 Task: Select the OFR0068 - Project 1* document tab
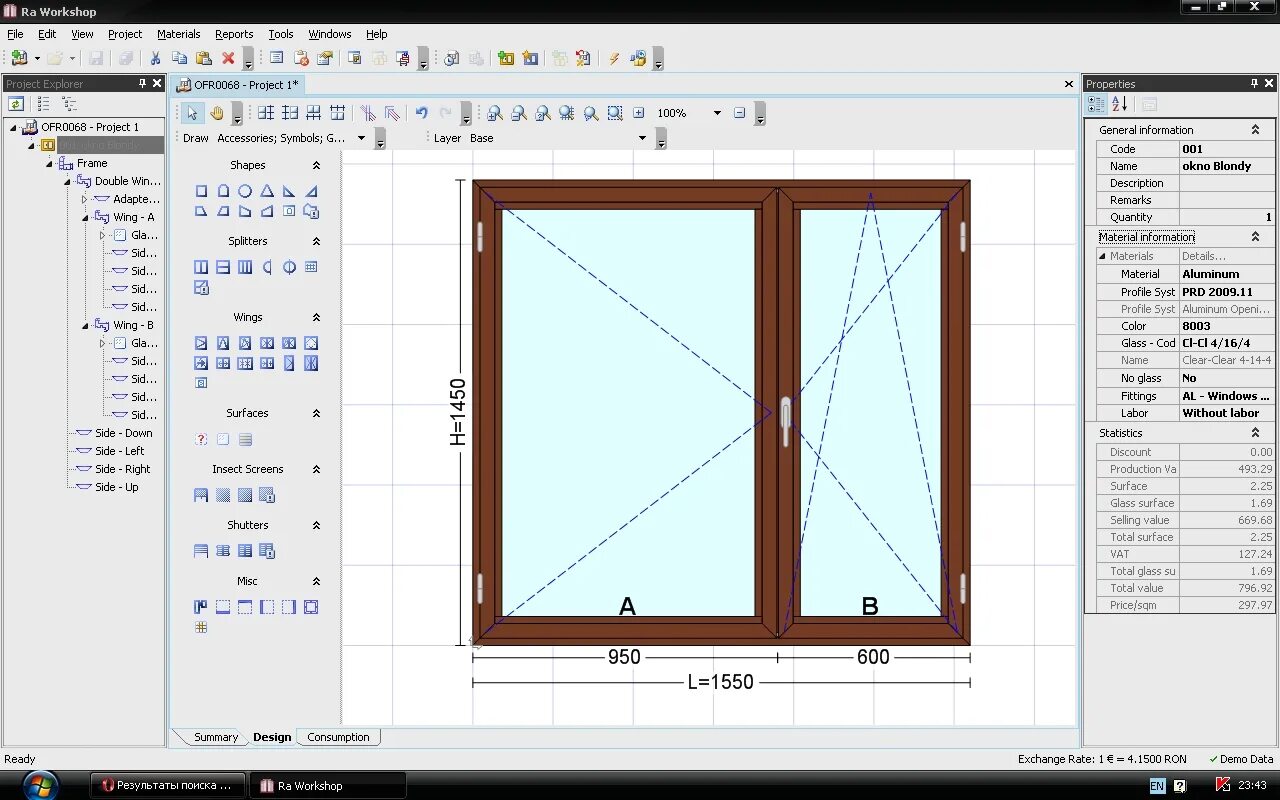239,85
